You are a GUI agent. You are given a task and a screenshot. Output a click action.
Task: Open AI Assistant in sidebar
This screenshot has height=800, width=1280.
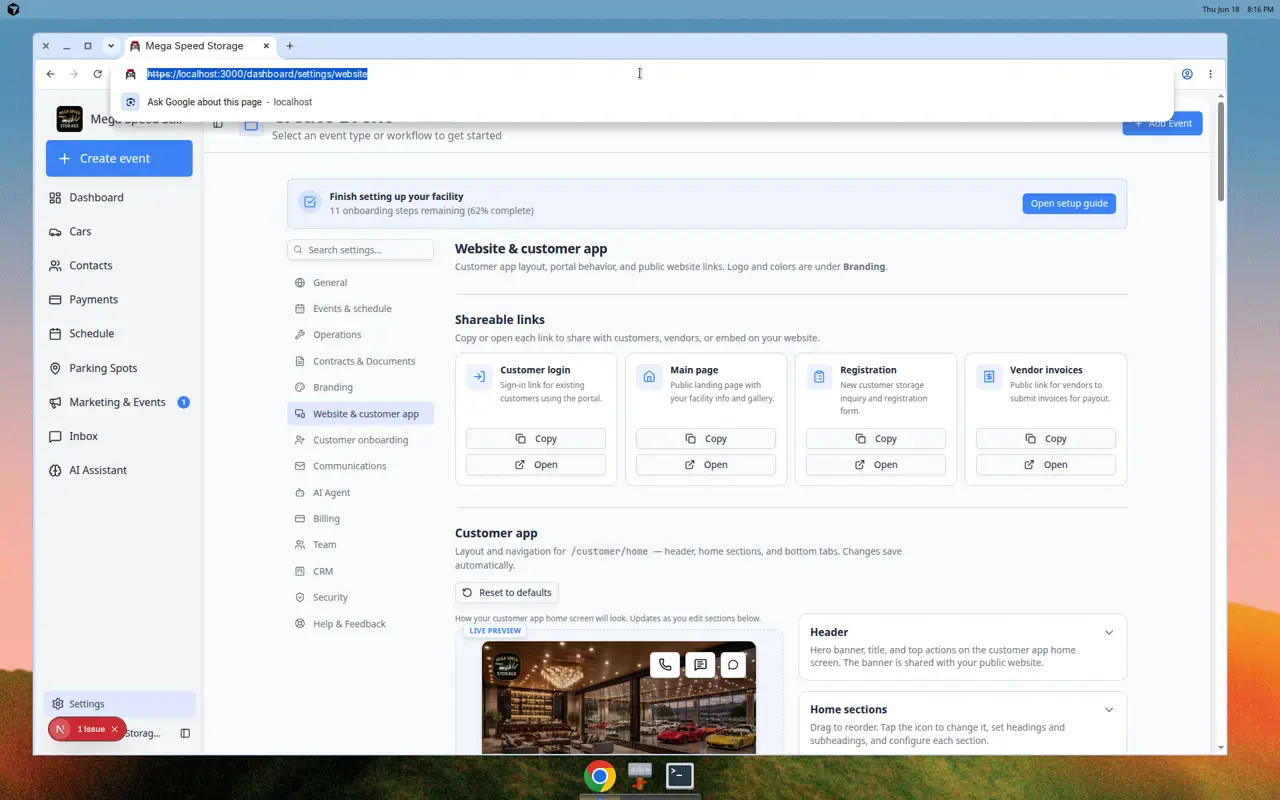click(119, 470)
